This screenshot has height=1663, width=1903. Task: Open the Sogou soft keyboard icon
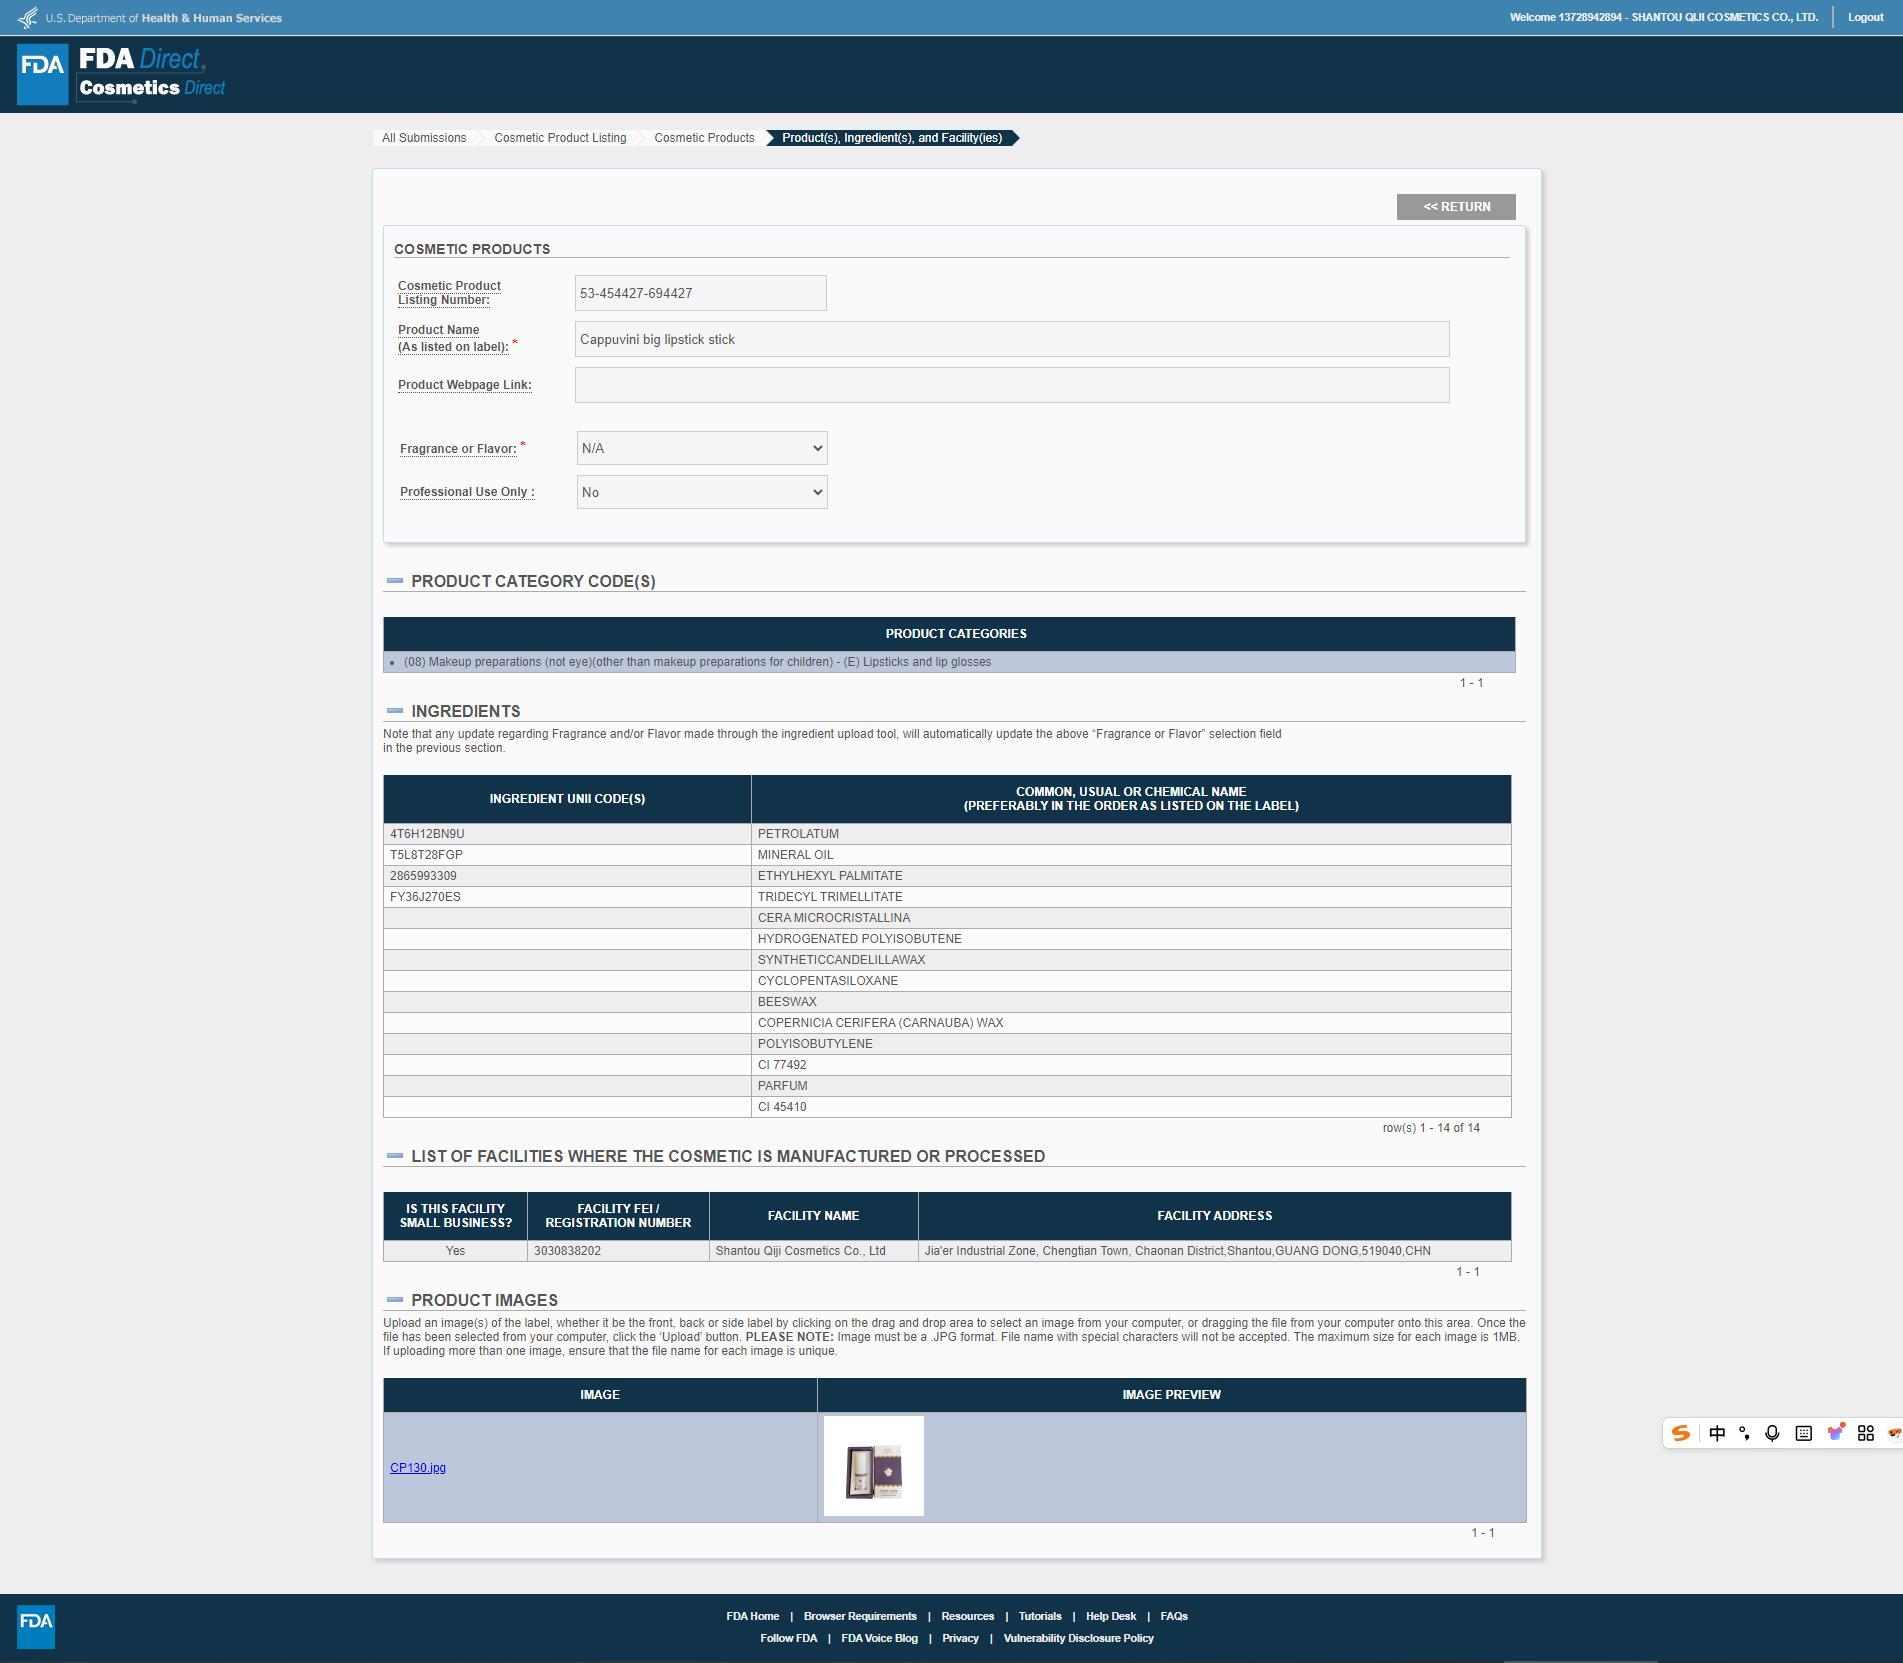(x=1803, y=1433)
